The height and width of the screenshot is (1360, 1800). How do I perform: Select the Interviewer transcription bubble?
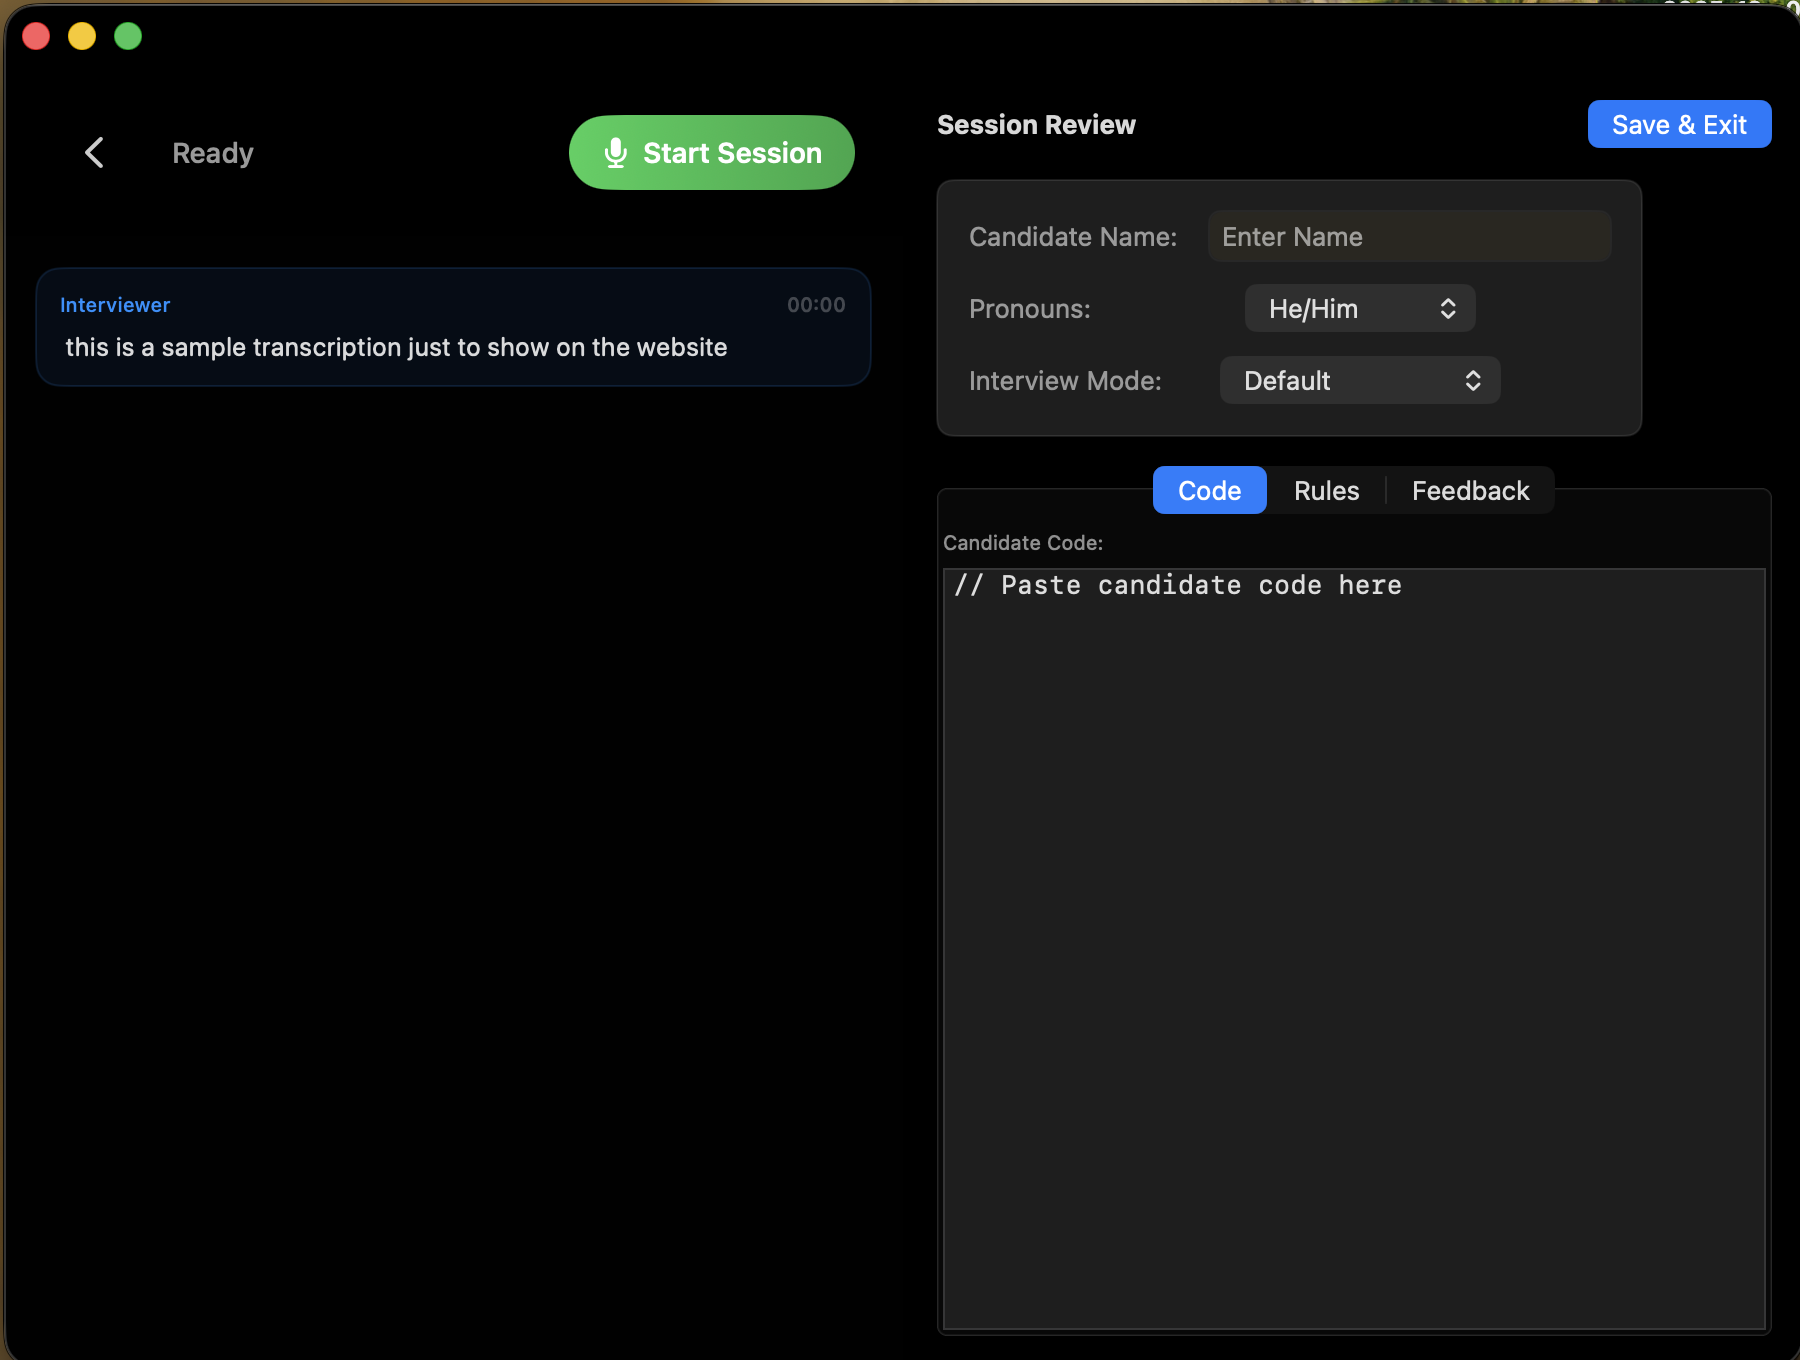[x=452, y=327]
